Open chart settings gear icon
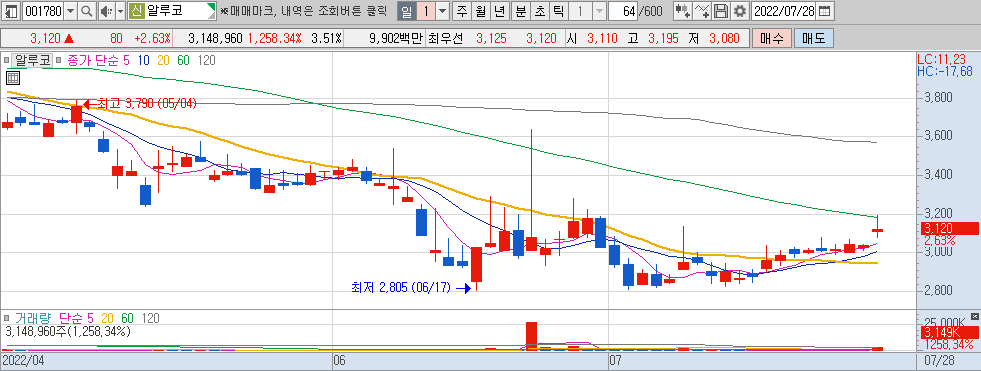The height and width of the screenshot is (371, 981). pos(740,11)
